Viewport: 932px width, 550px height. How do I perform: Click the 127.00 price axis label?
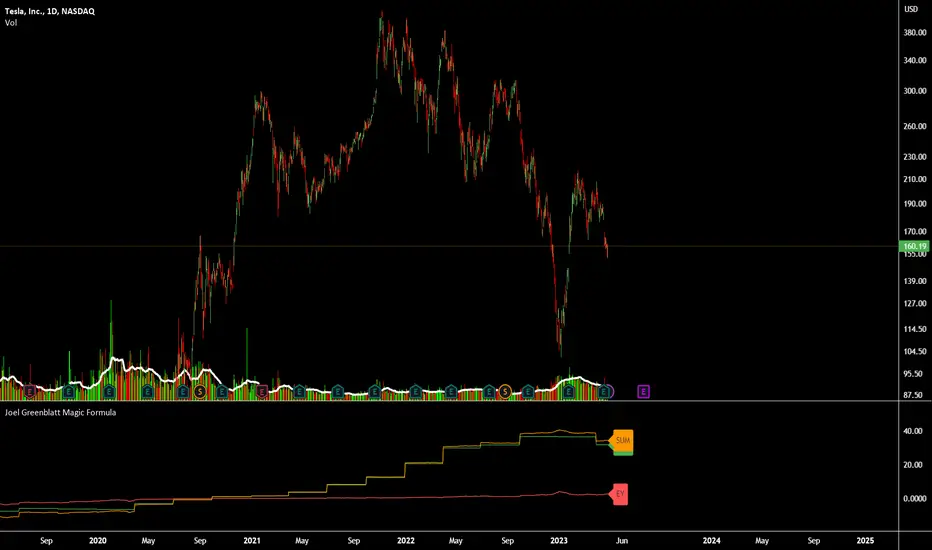coord(915,303)
